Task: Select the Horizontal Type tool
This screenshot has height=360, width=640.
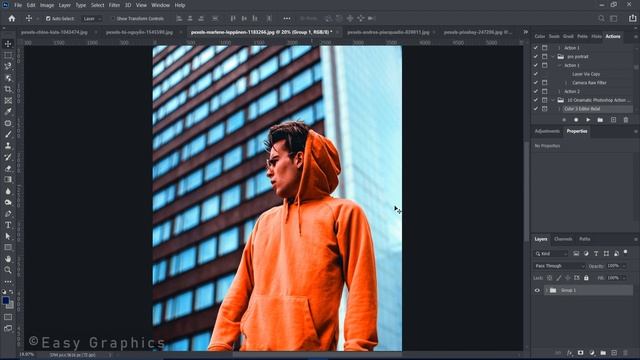Action: click(8, 225)
